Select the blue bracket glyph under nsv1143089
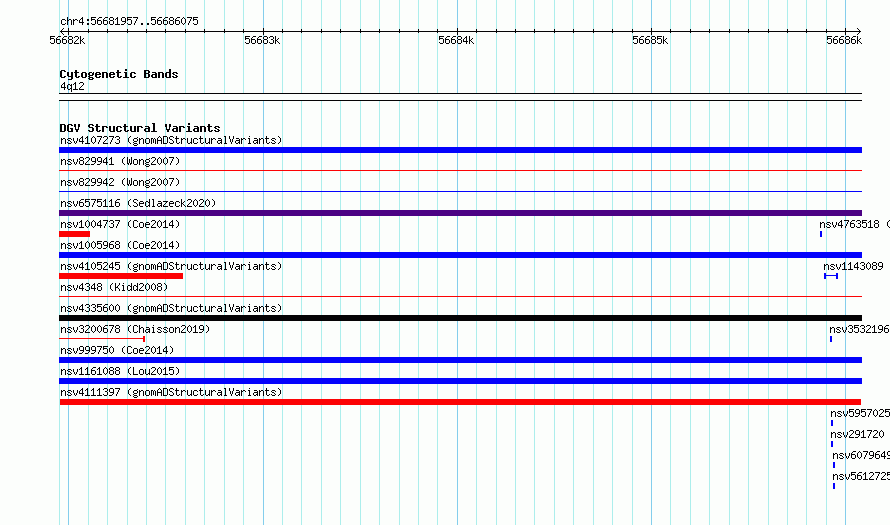890x525 pixels. click(x=831, y=276)
